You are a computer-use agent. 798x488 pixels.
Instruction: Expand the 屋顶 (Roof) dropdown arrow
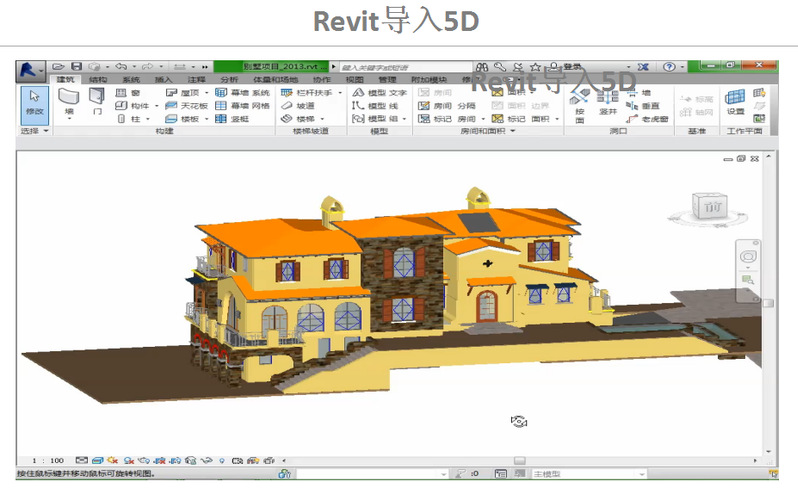pos(207,92)
